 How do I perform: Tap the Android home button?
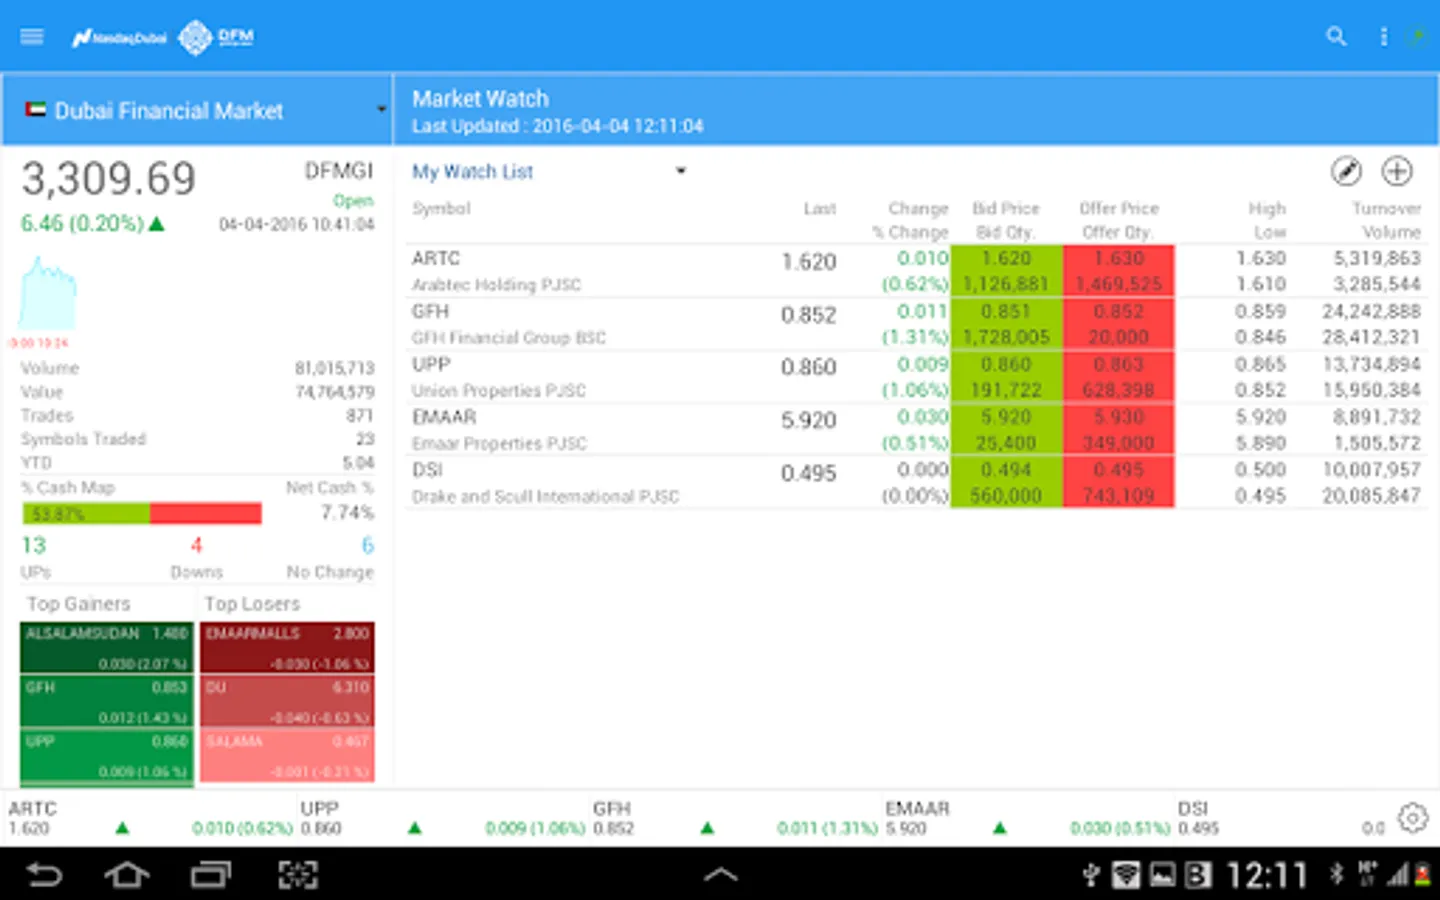point(127,876)
